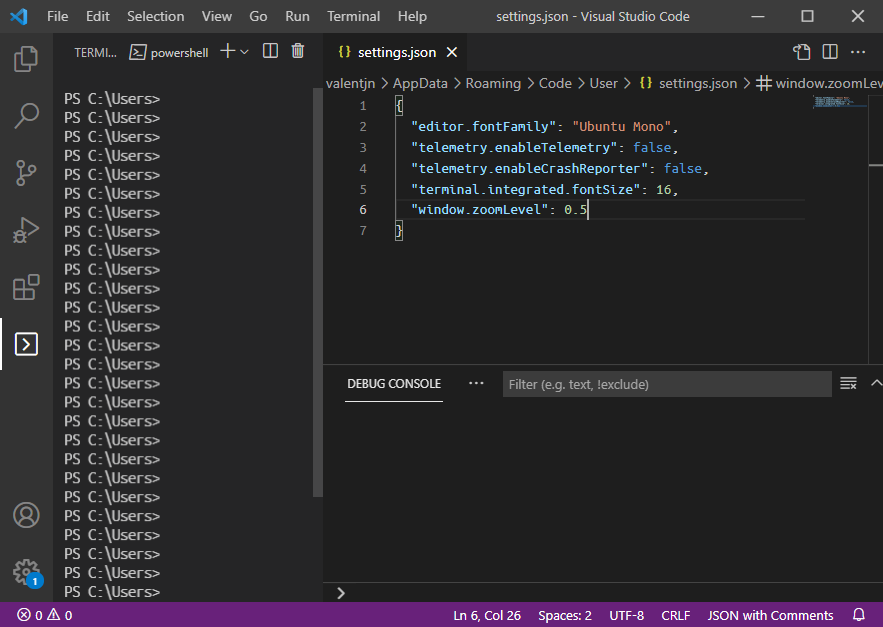This screenshot has width=883, height=627.
Task: Click the "window.zoomLevel" key on line 6
Action: (480, 210)
